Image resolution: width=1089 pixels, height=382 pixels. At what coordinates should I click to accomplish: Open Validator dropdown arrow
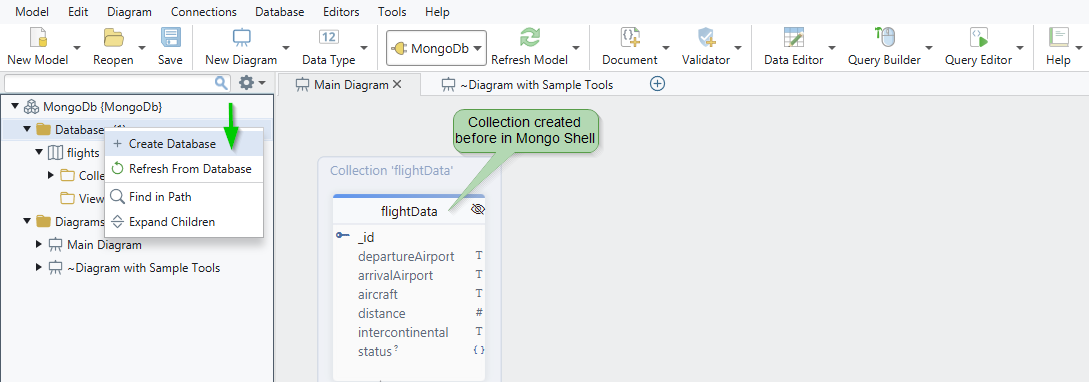tap(738, 47)
